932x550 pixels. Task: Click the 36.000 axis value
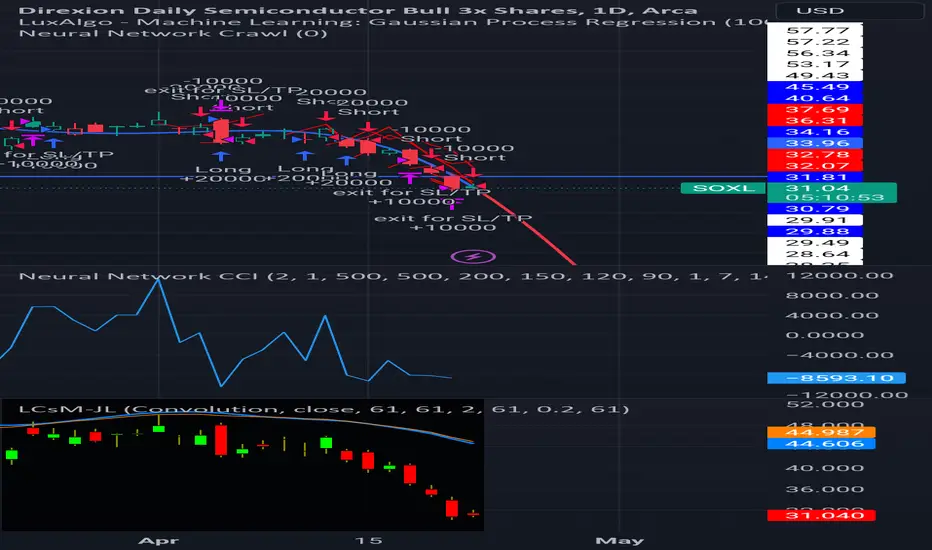pyautogui.click(x=824, y=489)
